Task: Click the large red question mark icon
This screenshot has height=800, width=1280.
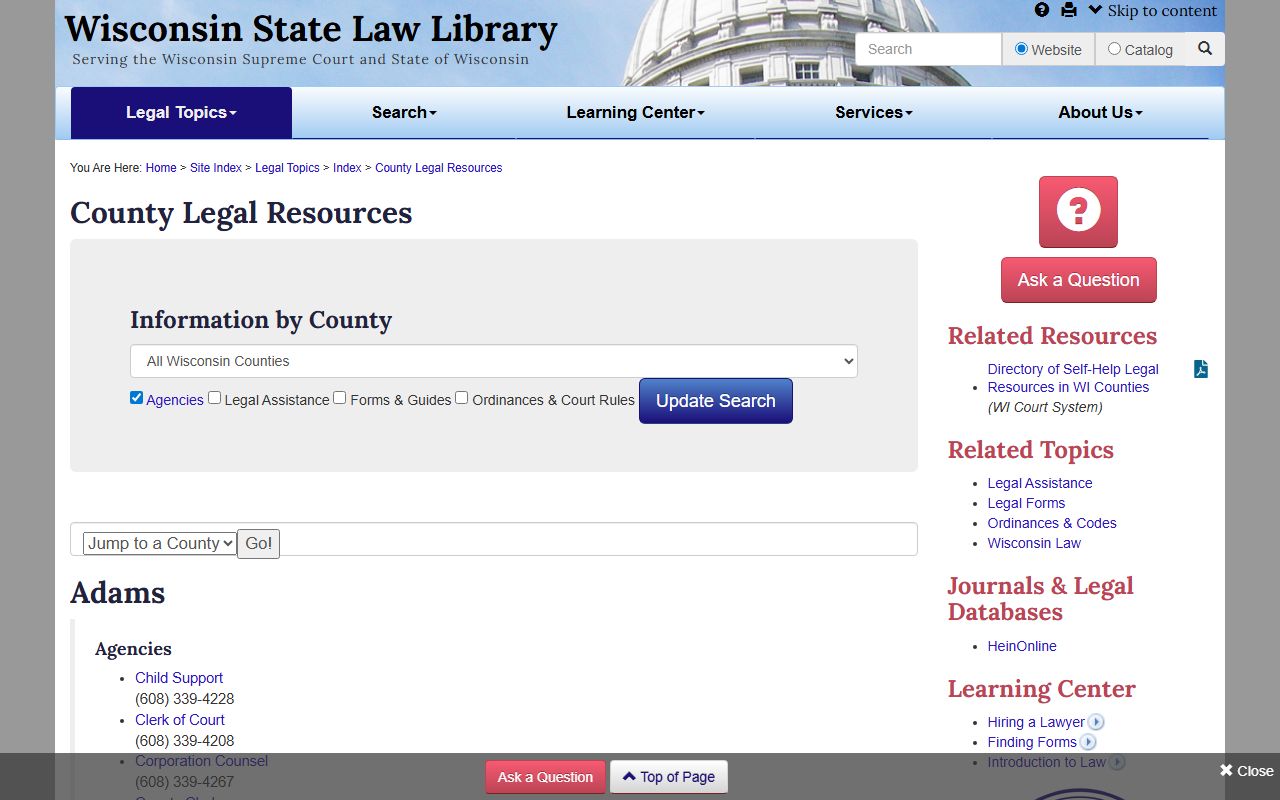Action: [1078, 212]
